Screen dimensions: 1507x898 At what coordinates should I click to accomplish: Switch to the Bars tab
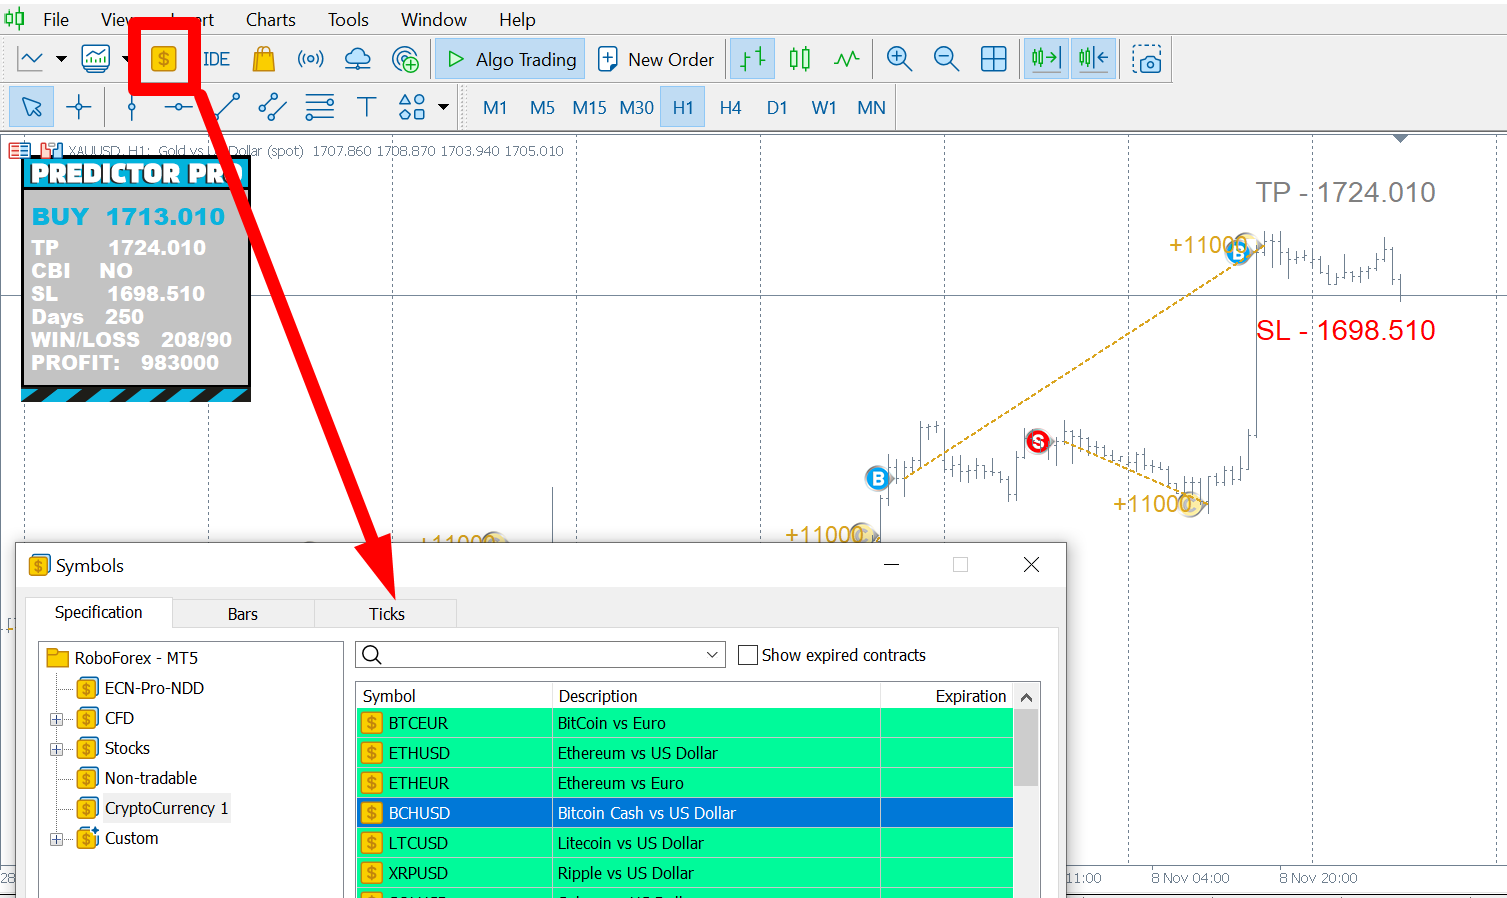(x=243, y=614)
